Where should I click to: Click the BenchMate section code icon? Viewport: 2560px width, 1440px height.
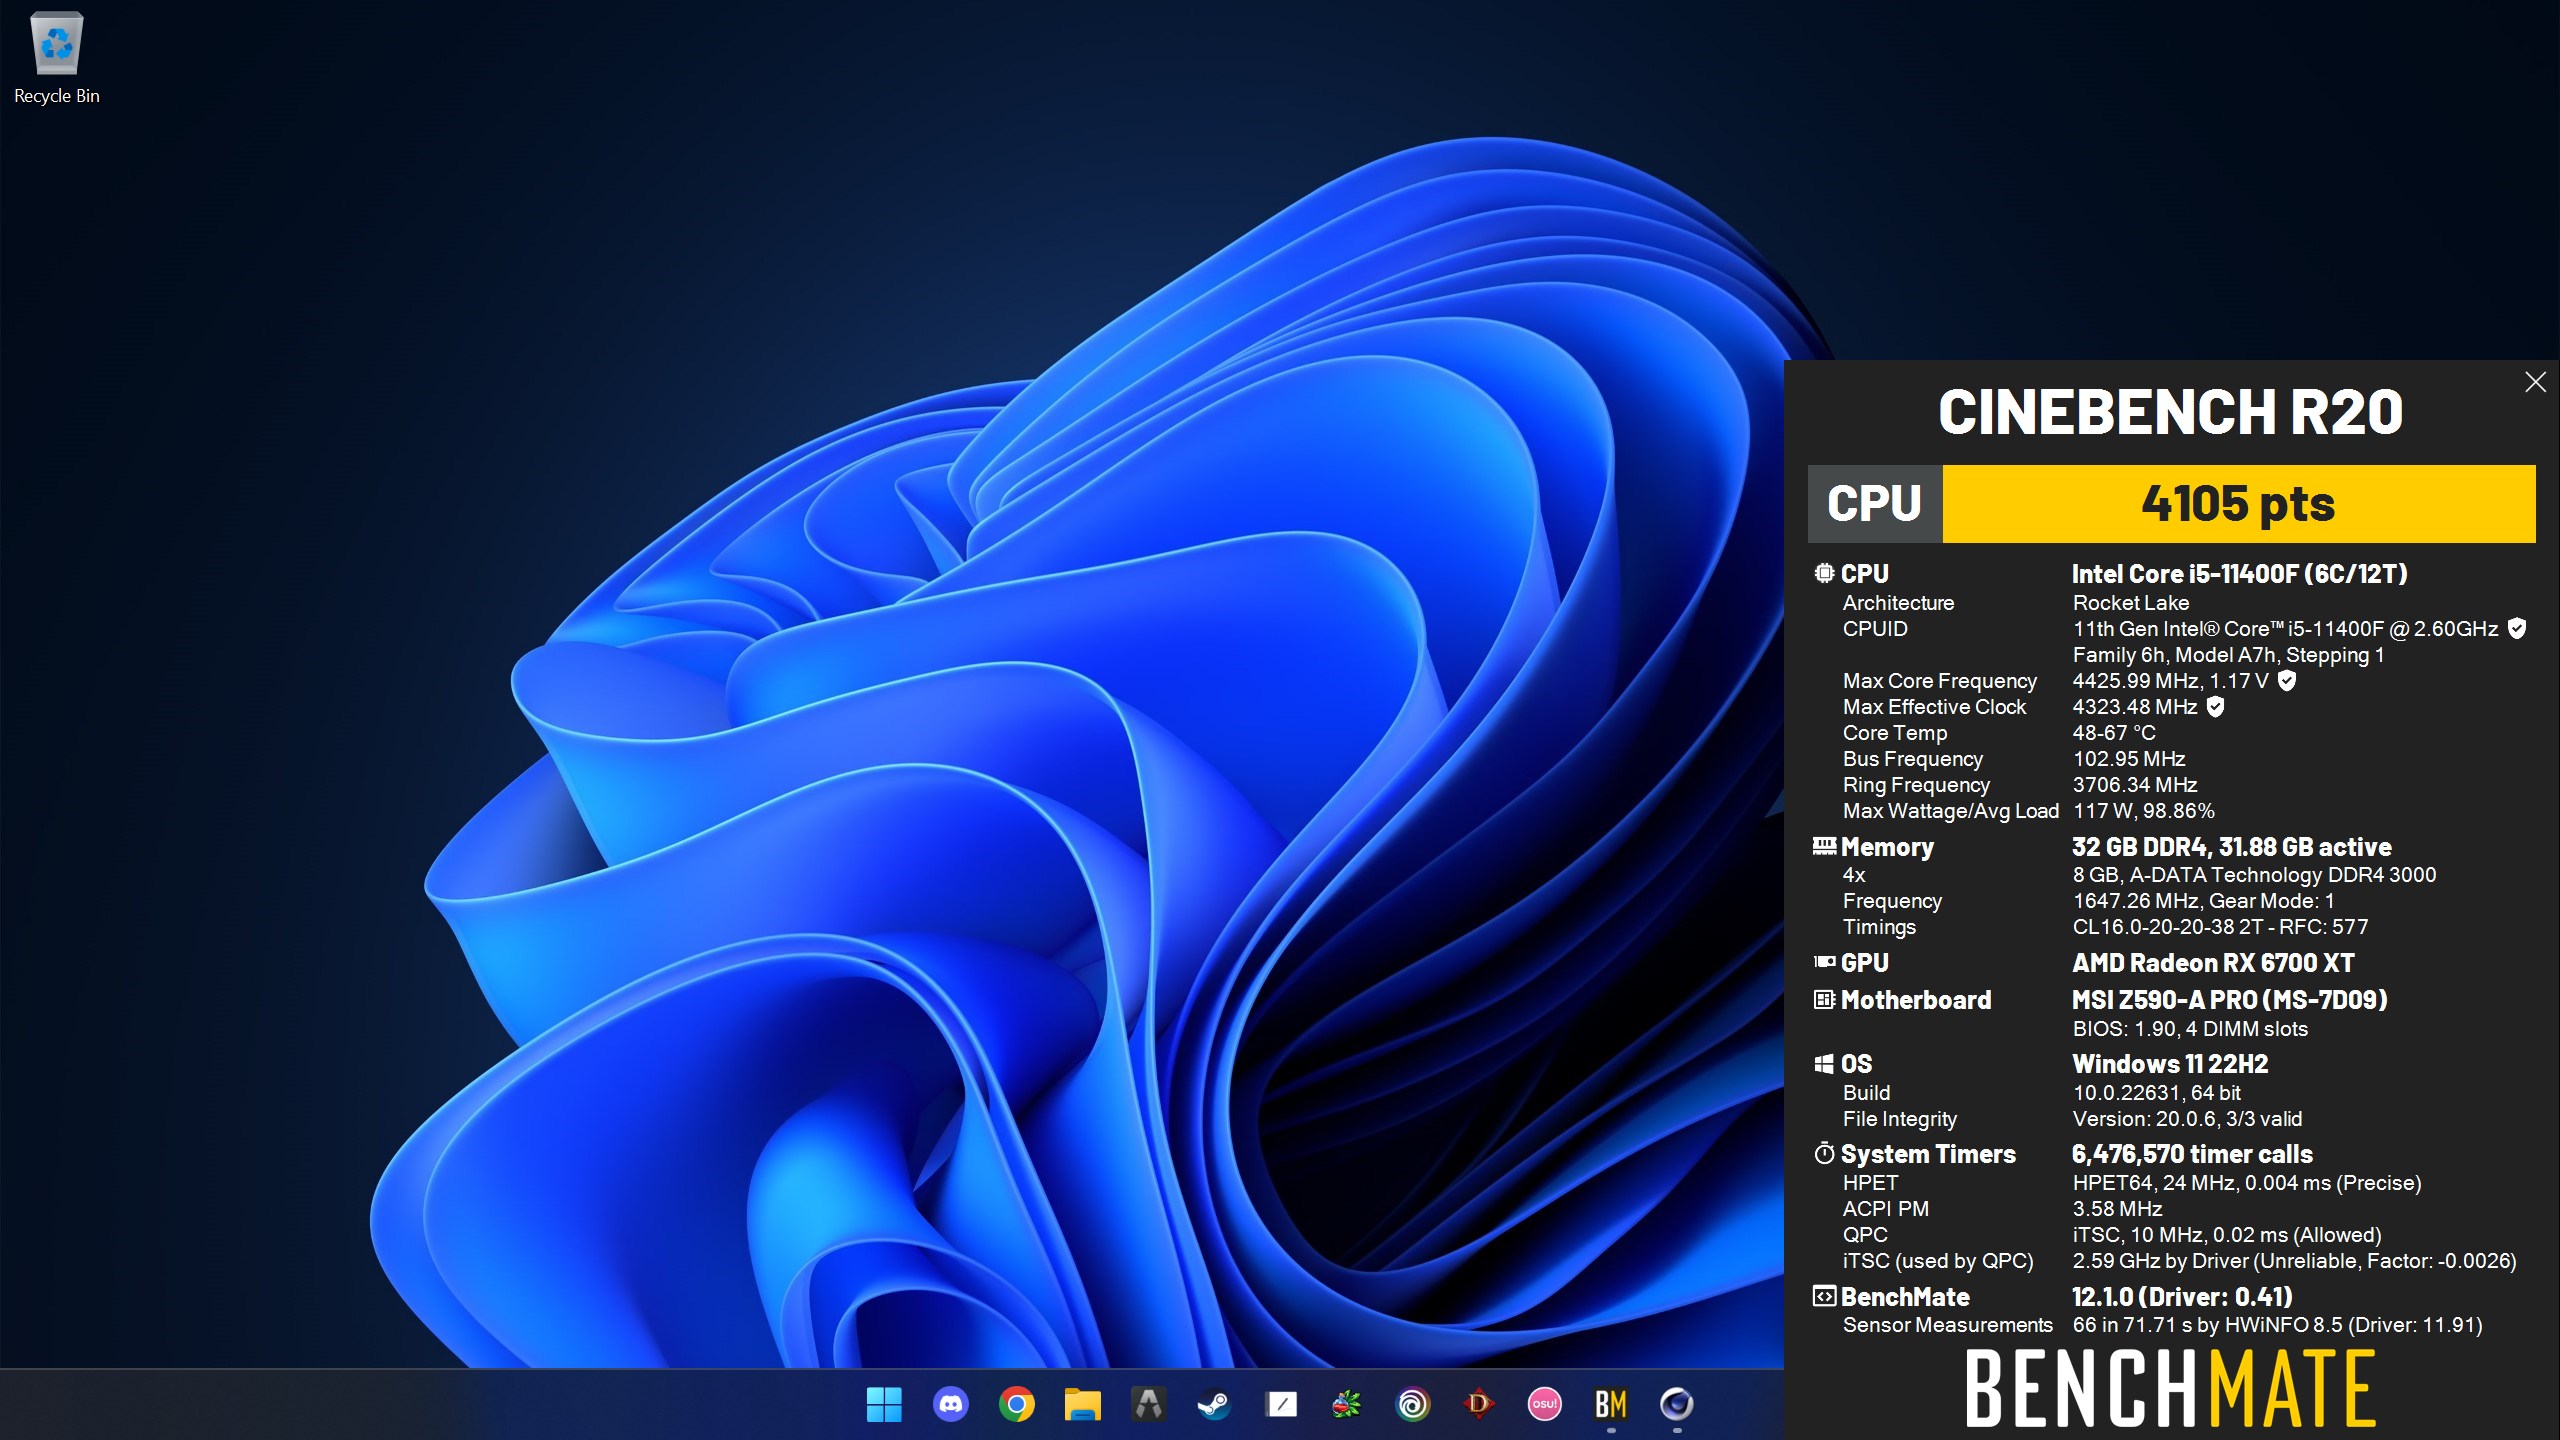tap(1824, 1296)
